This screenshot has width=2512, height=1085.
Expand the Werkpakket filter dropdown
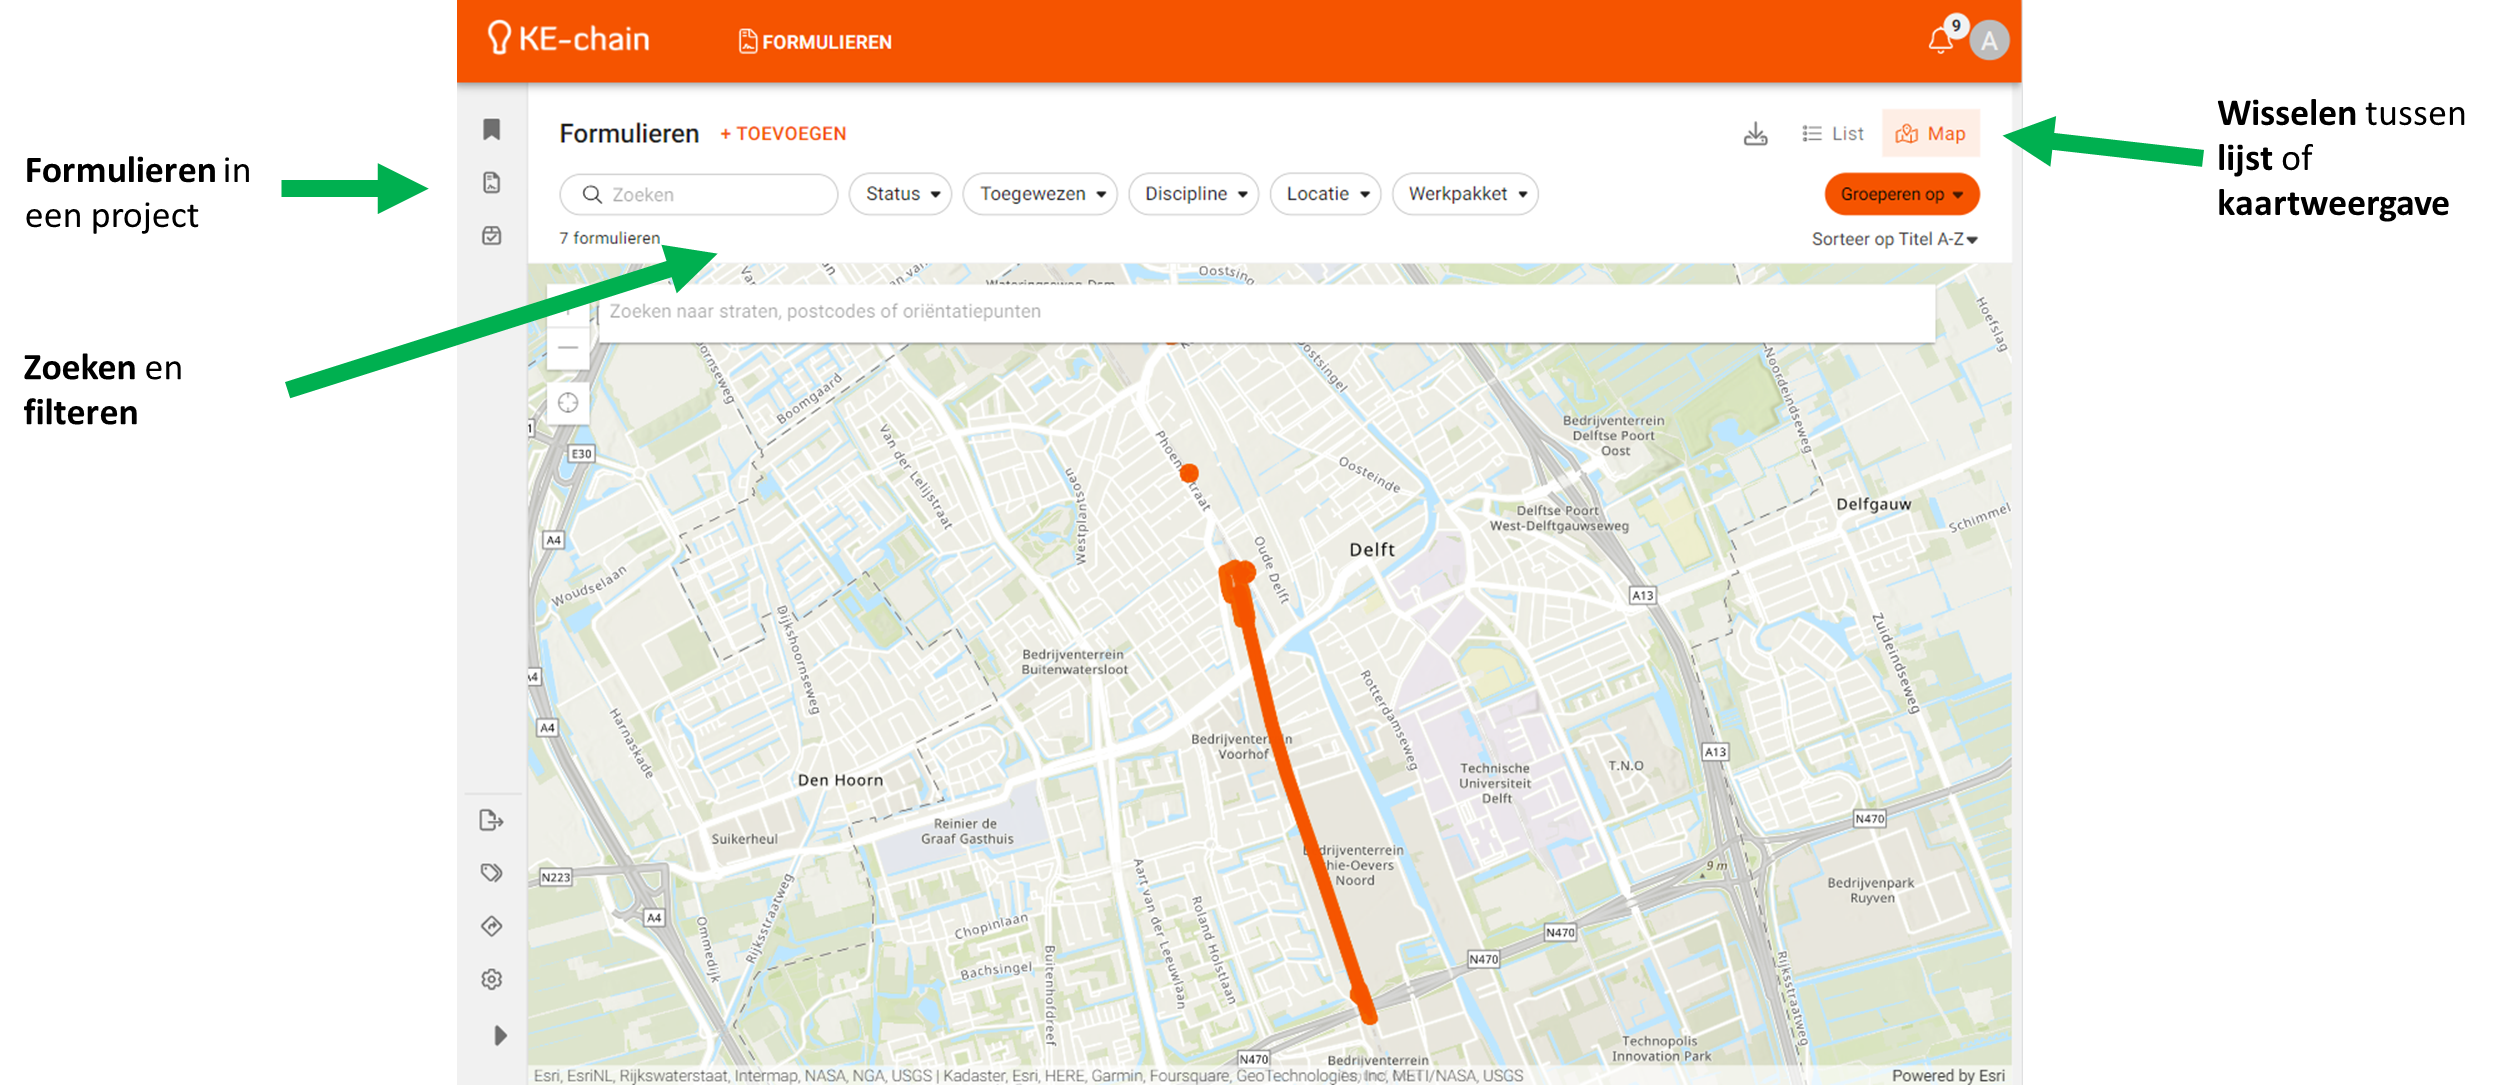tap(1465, 194)
